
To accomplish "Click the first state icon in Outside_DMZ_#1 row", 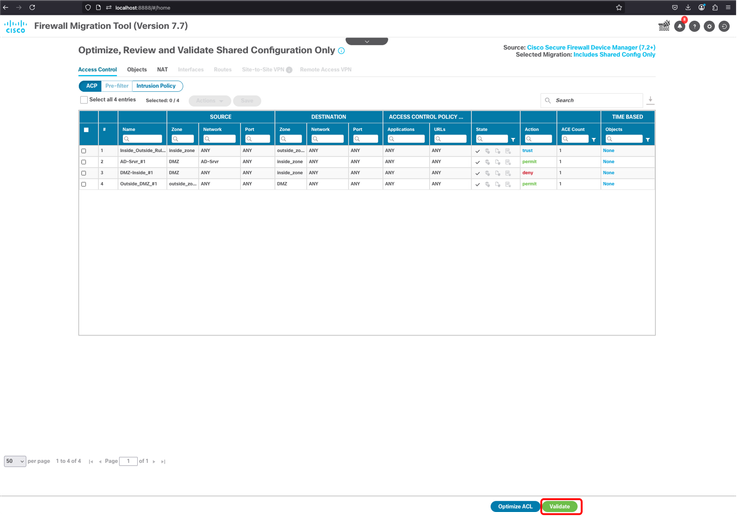I will (487, 184).
